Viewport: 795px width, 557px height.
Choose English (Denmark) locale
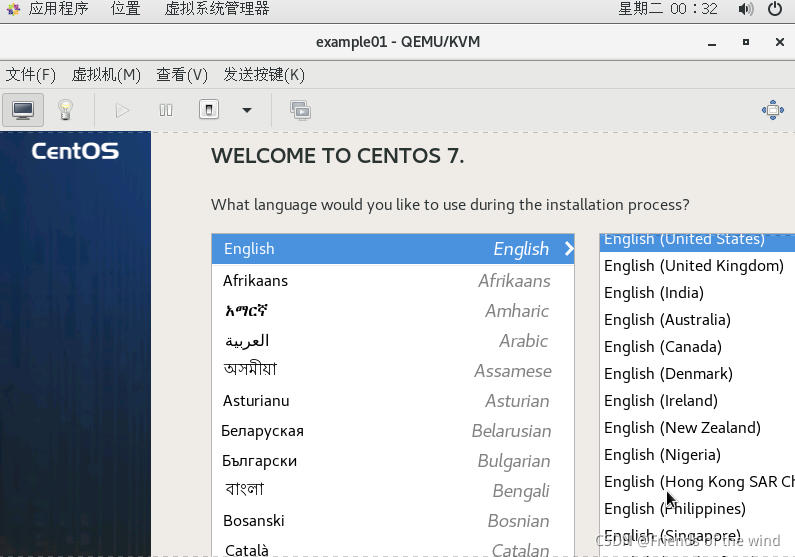coord(698,374)
